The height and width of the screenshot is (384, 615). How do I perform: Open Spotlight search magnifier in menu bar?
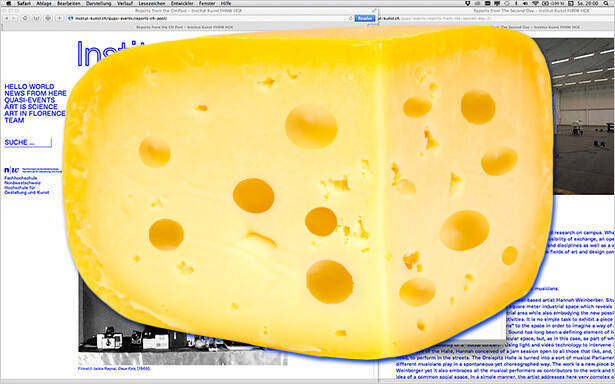[605, 3]
